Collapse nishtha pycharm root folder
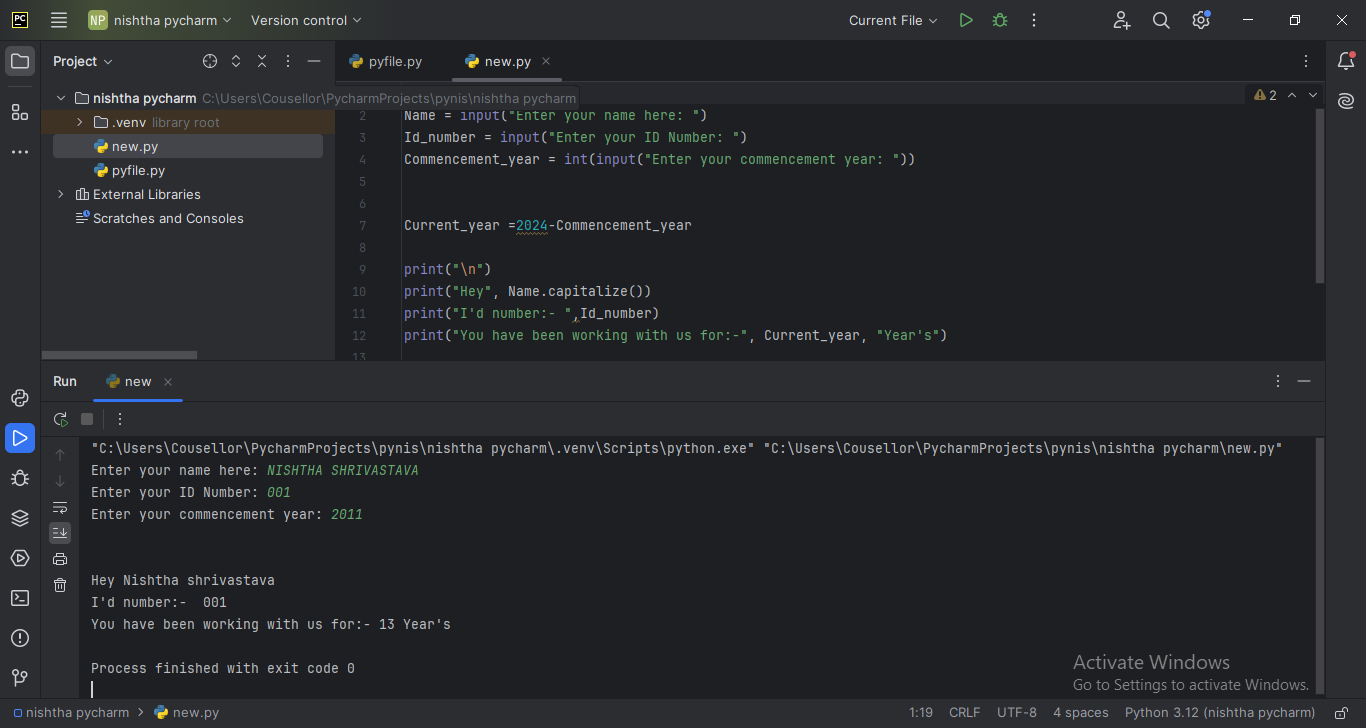This screenshot has width=1366, height=728. (x=61, y=98)
